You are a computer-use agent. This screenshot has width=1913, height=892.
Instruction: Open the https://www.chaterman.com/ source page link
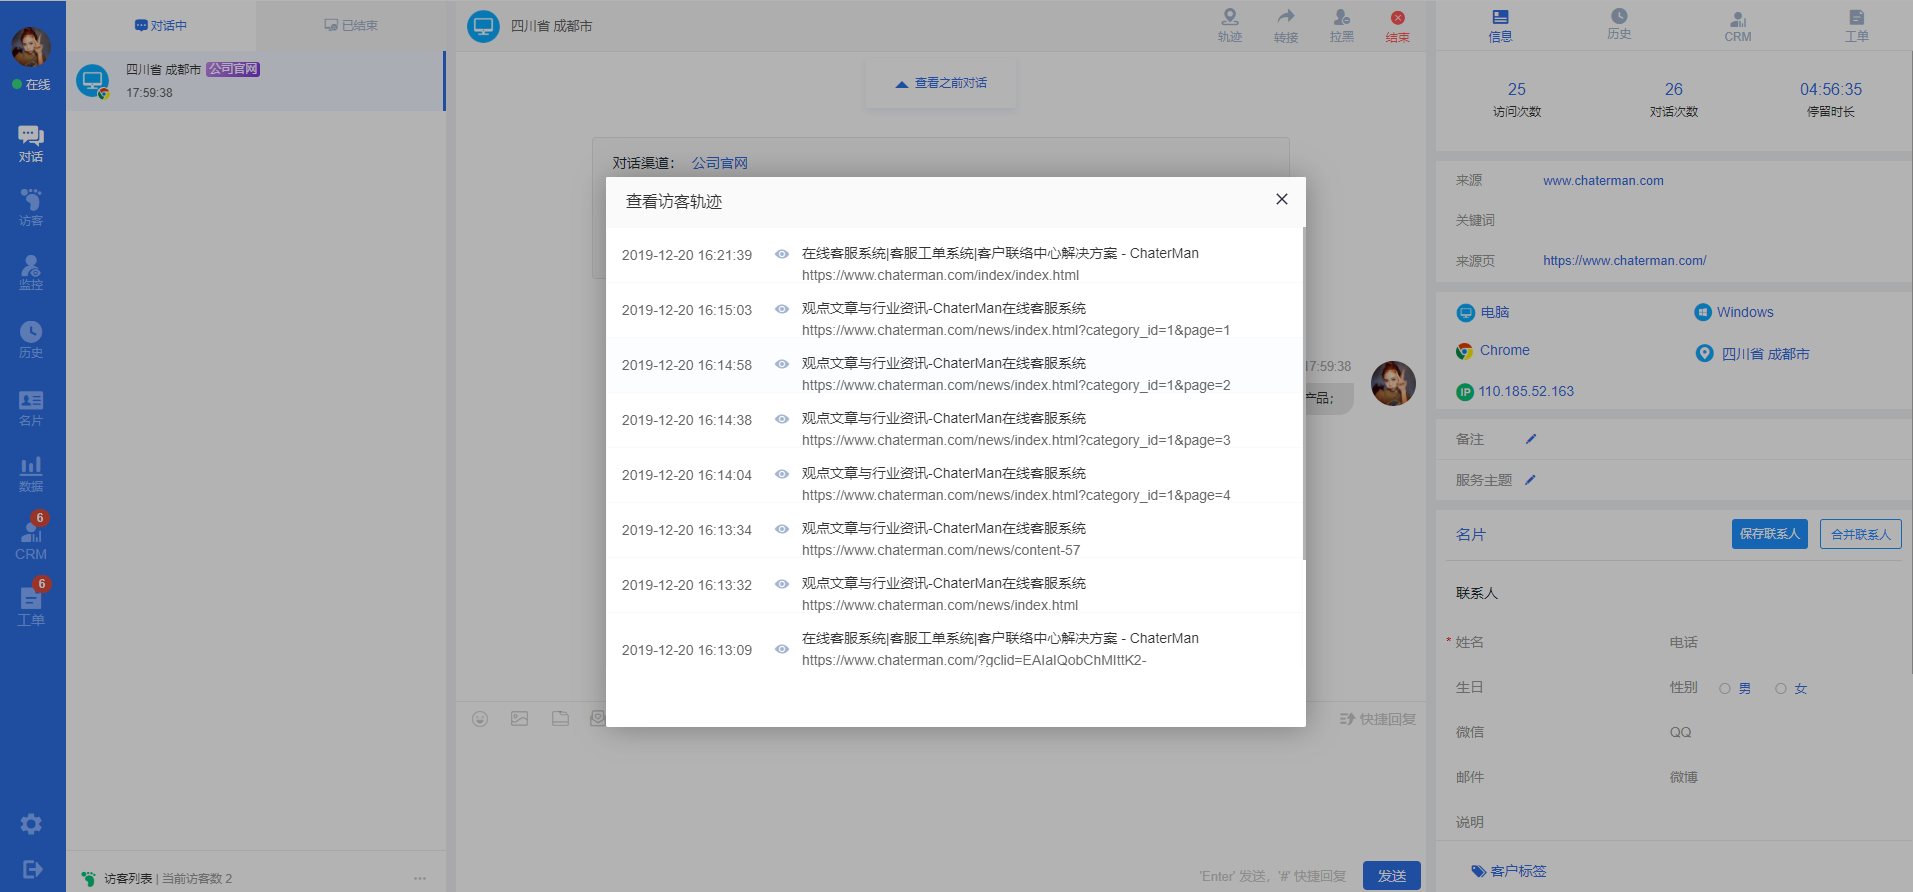[1624, 261]
